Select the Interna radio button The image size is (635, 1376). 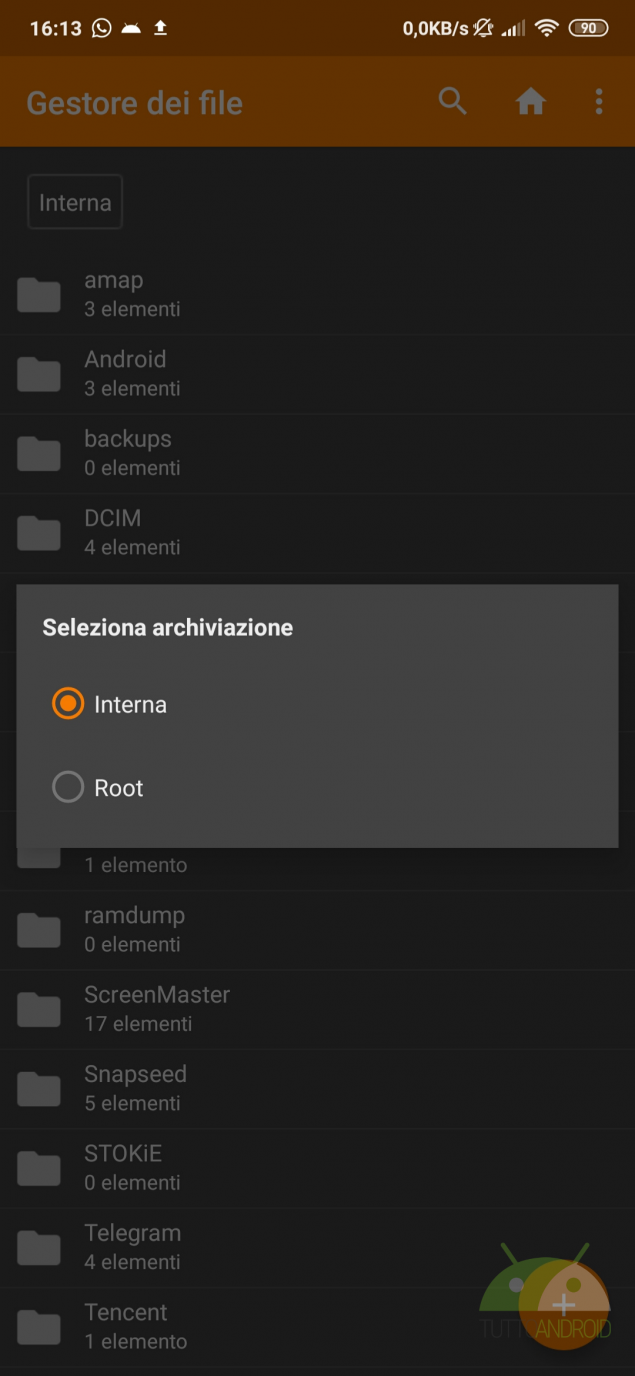[68, 704]
